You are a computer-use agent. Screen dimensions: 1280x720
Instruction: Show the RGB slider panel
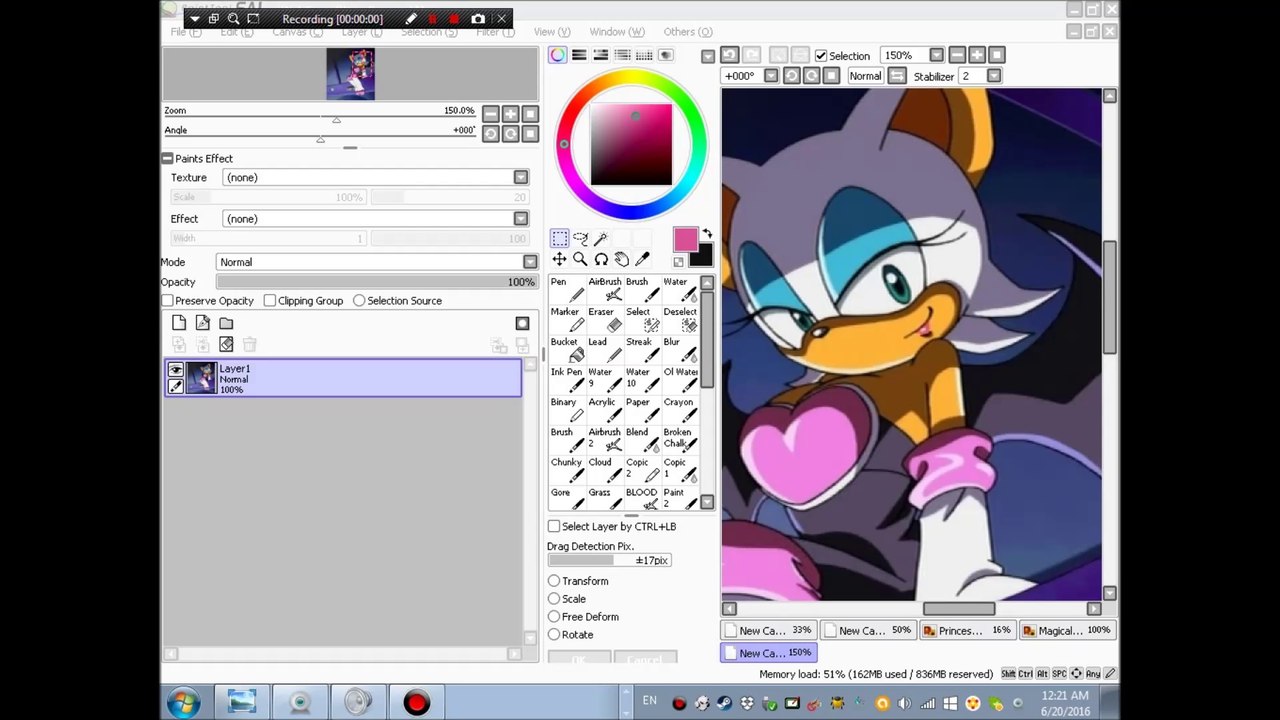579,55
